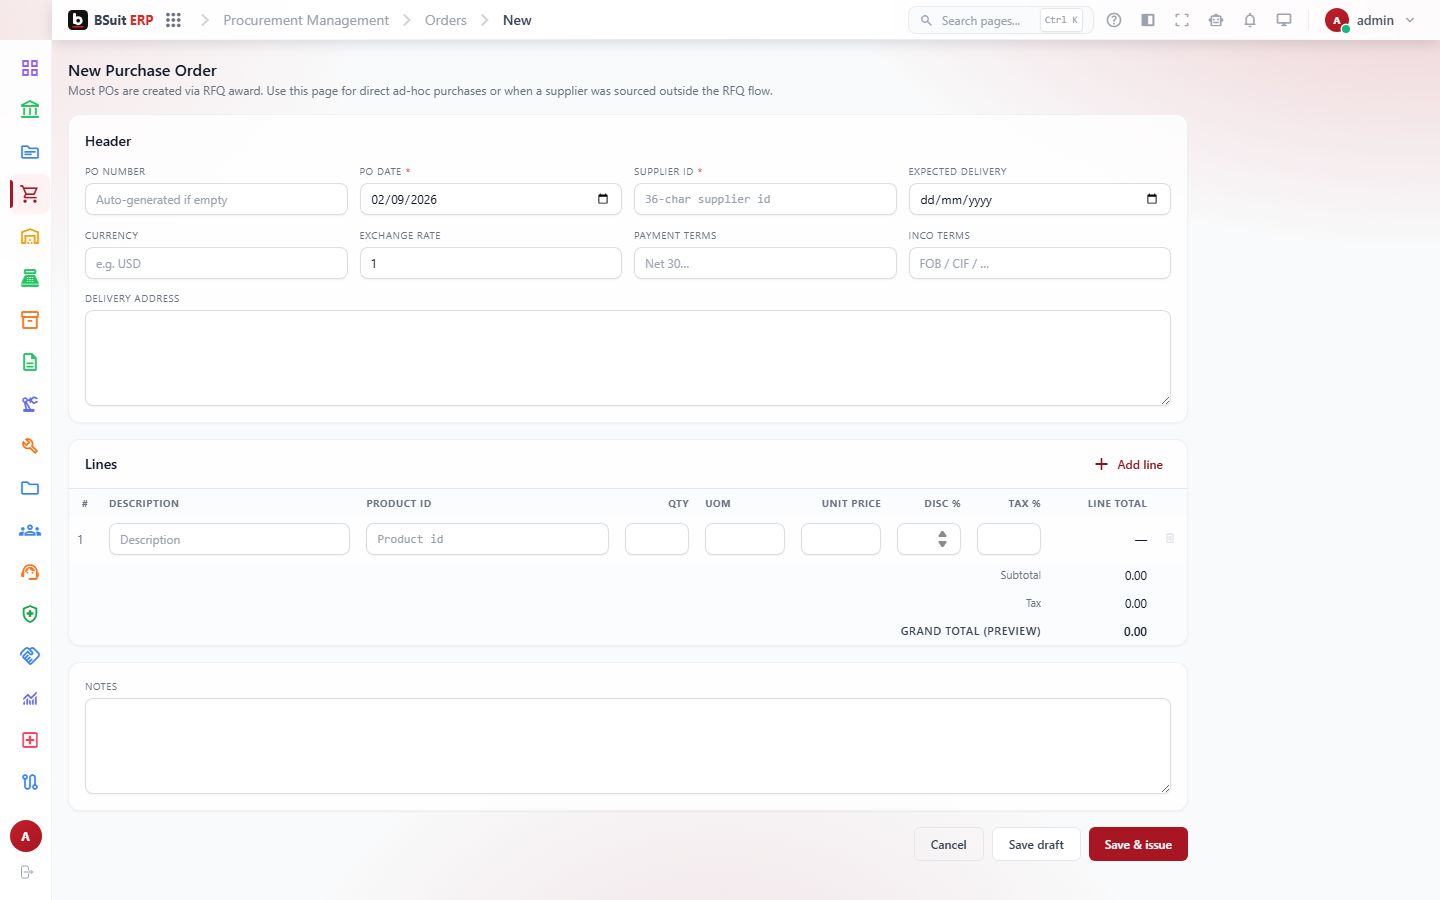Toggle fullscreen mode icon in top bar

[x=1182, y=20]
